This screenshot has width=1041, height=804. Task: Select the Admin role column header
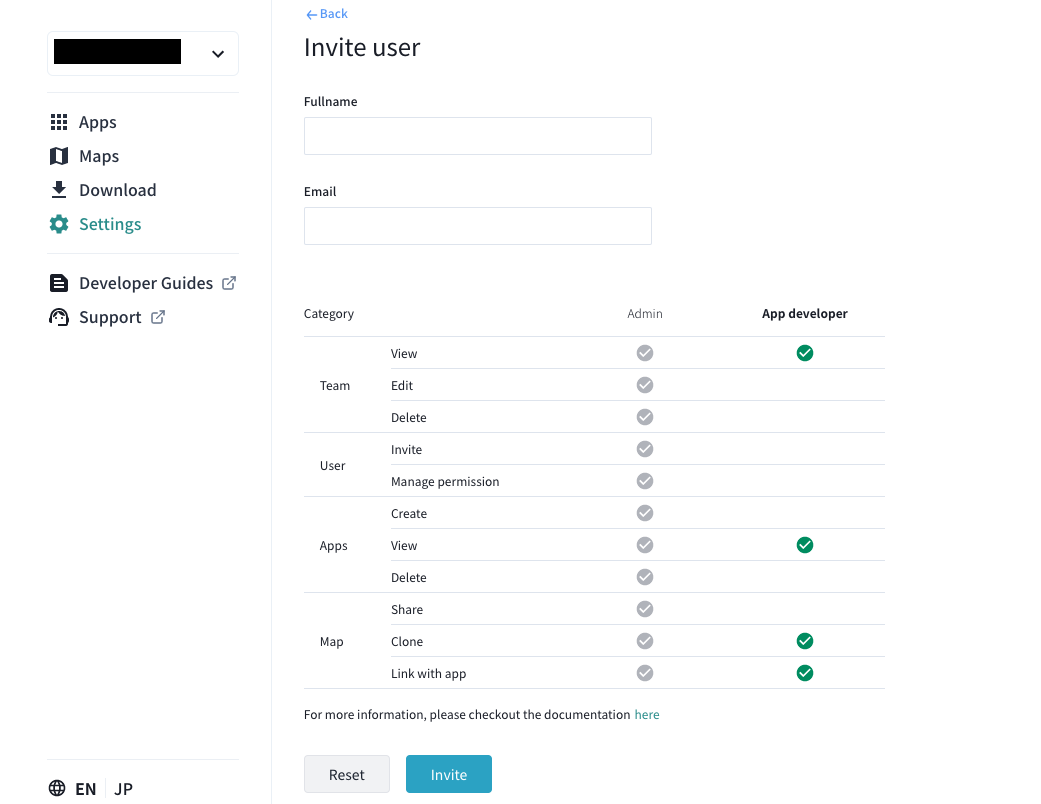point(645,313)
